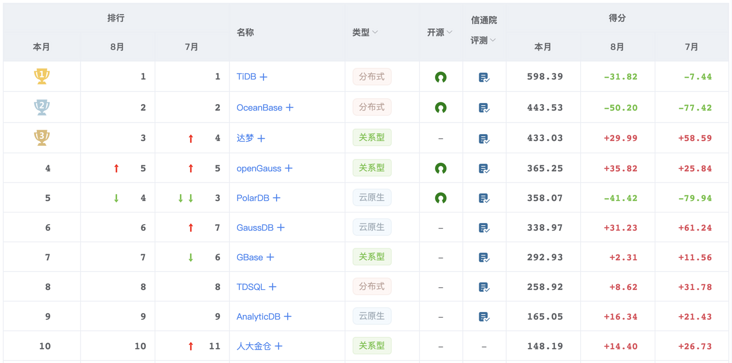Click the score change -79.94

click(x=695, y=198)
